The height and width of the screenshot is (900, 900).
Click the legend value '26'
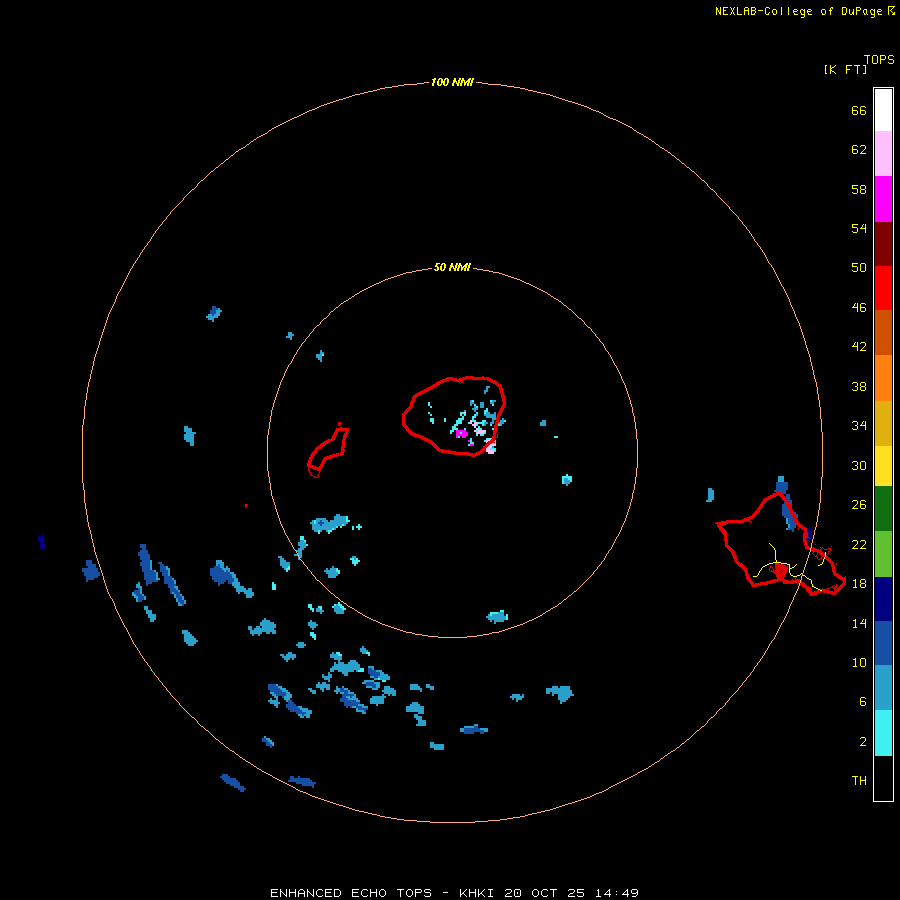[x=859, y=505]
